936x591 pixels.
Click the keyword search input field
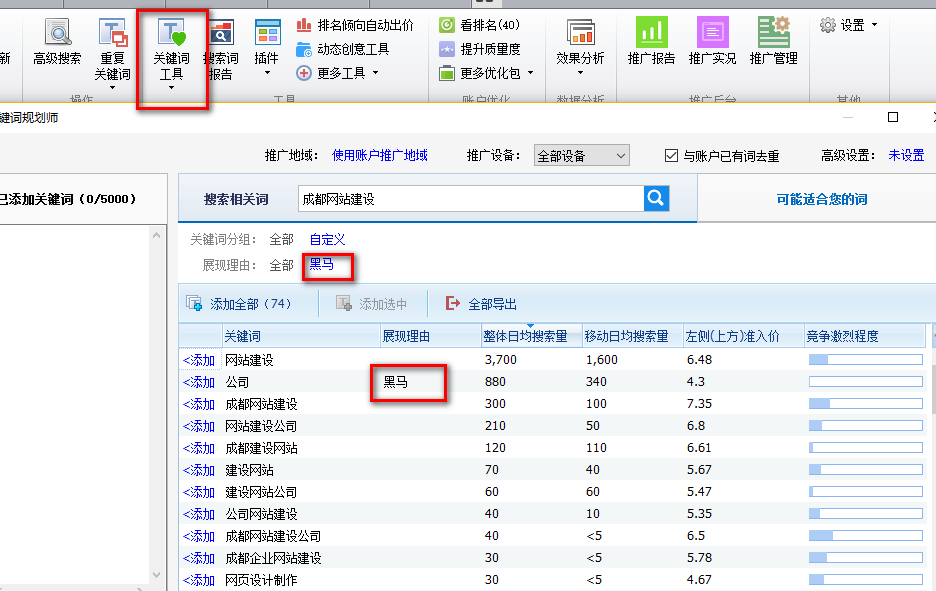470,199
